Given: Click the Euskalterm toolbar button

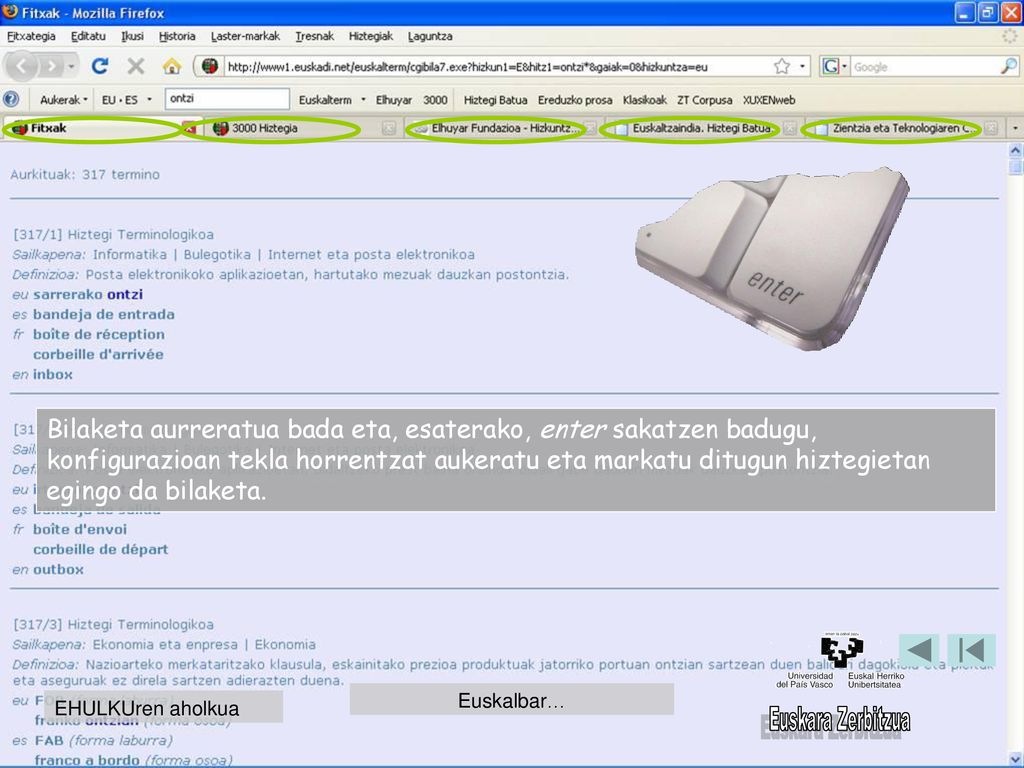Looking at the screenshot, I should [x=325, y=100].
